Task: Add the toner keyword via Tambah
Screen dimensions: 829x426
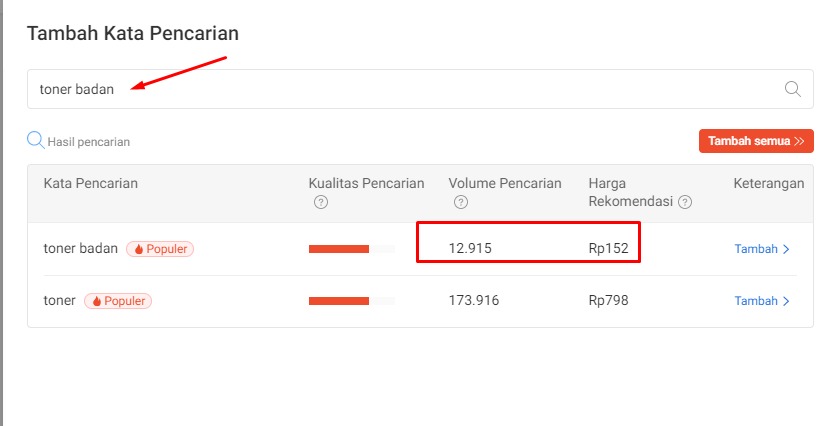Action: pyautogui.click(x=762, y=301)
